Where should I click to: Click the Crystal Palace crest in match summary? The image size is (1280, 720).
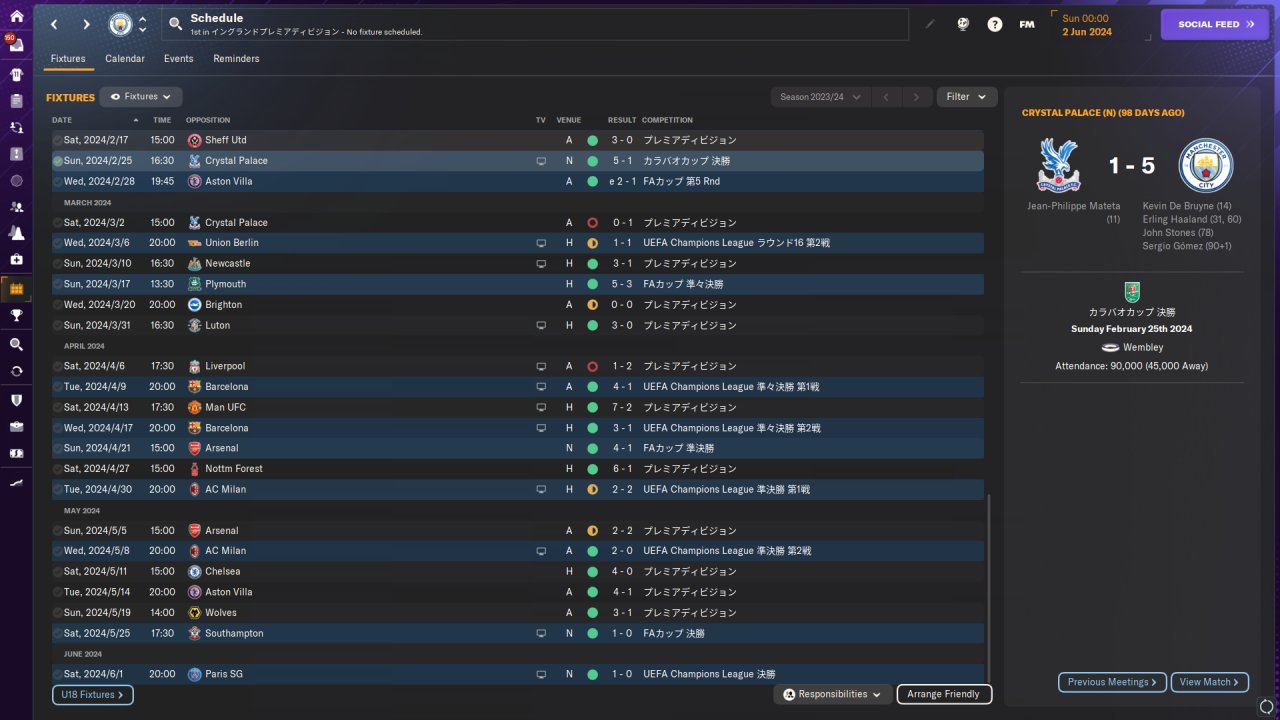[1059, 165]
